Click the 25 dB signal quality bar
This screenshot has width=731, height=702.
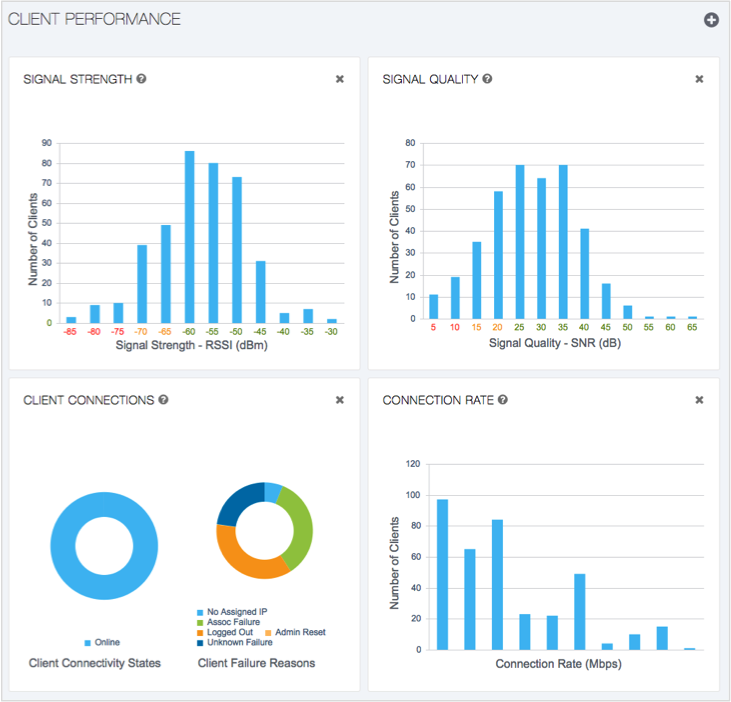(520, 242)
